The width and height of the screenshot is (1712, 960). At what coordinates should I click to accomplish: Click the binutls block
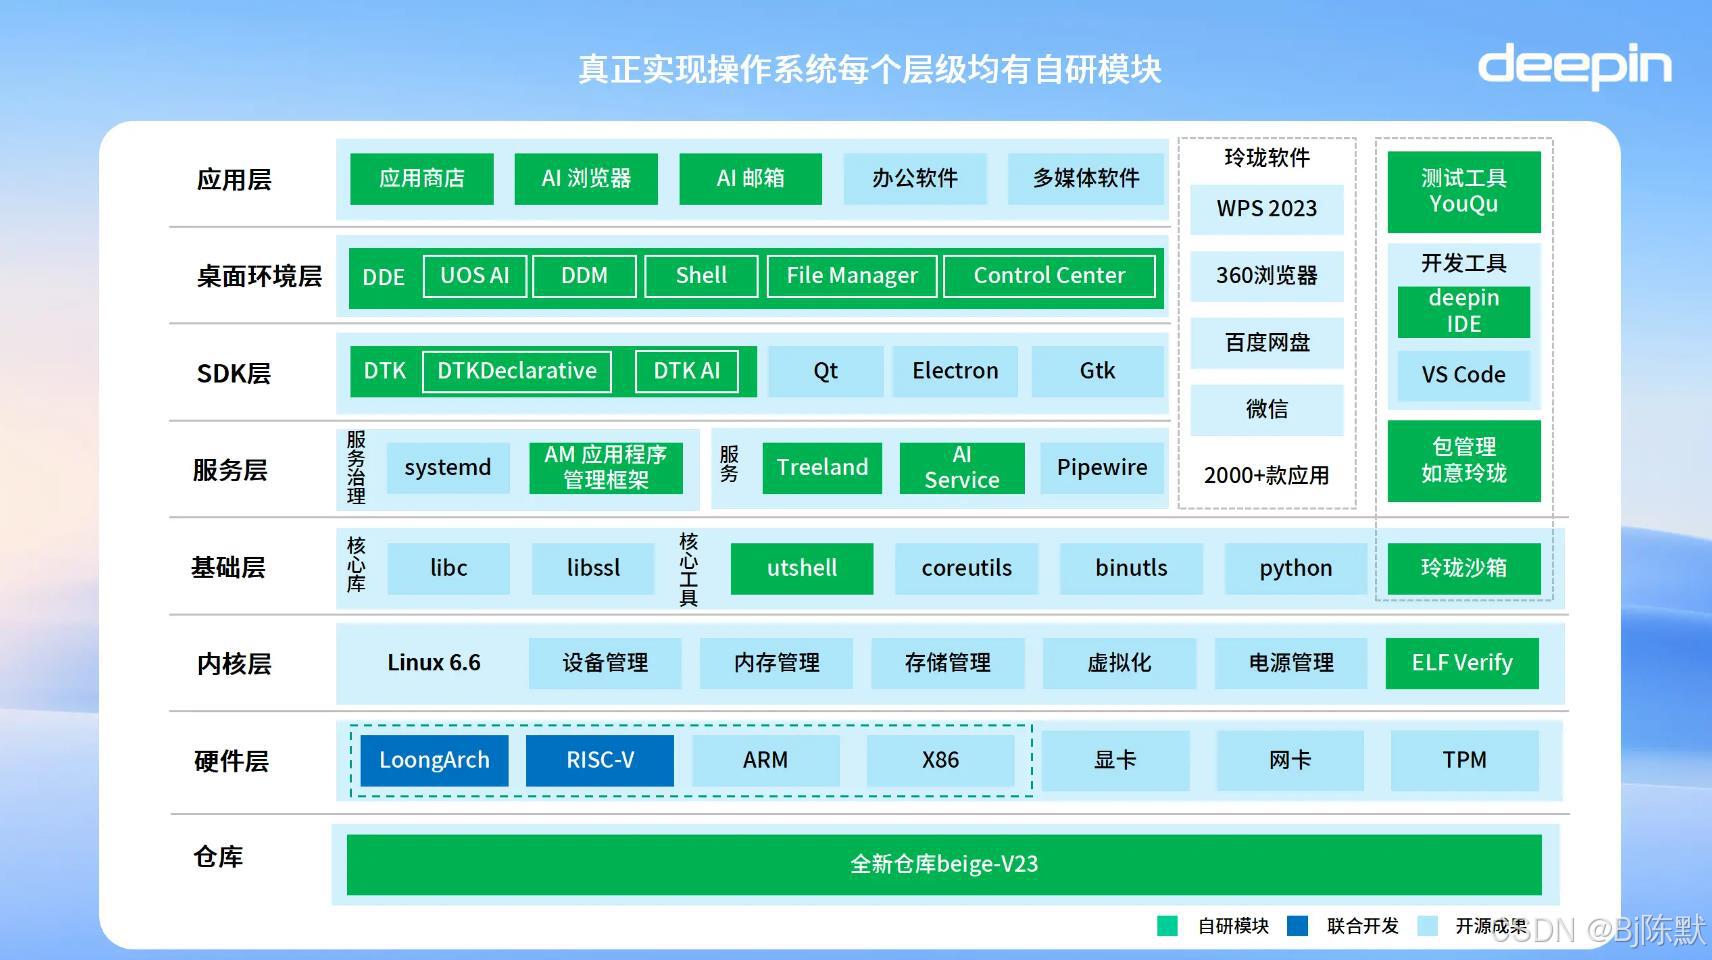1131,569
